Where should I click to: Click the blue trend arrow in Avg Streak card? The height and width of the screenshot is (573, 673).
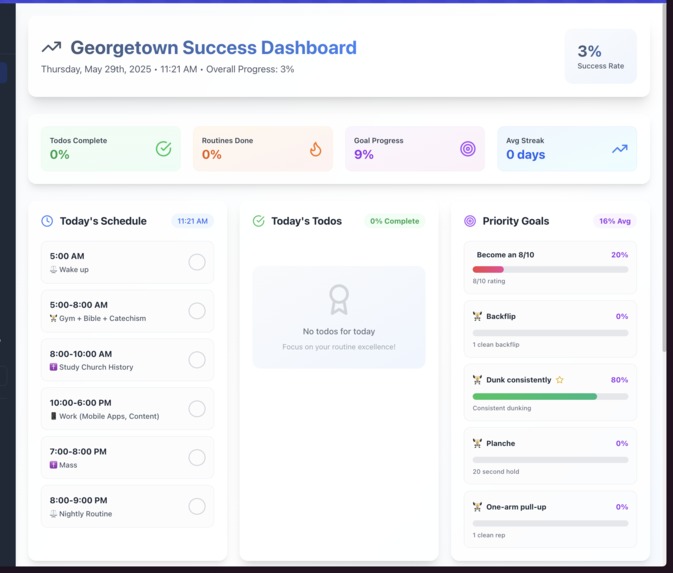620,149
